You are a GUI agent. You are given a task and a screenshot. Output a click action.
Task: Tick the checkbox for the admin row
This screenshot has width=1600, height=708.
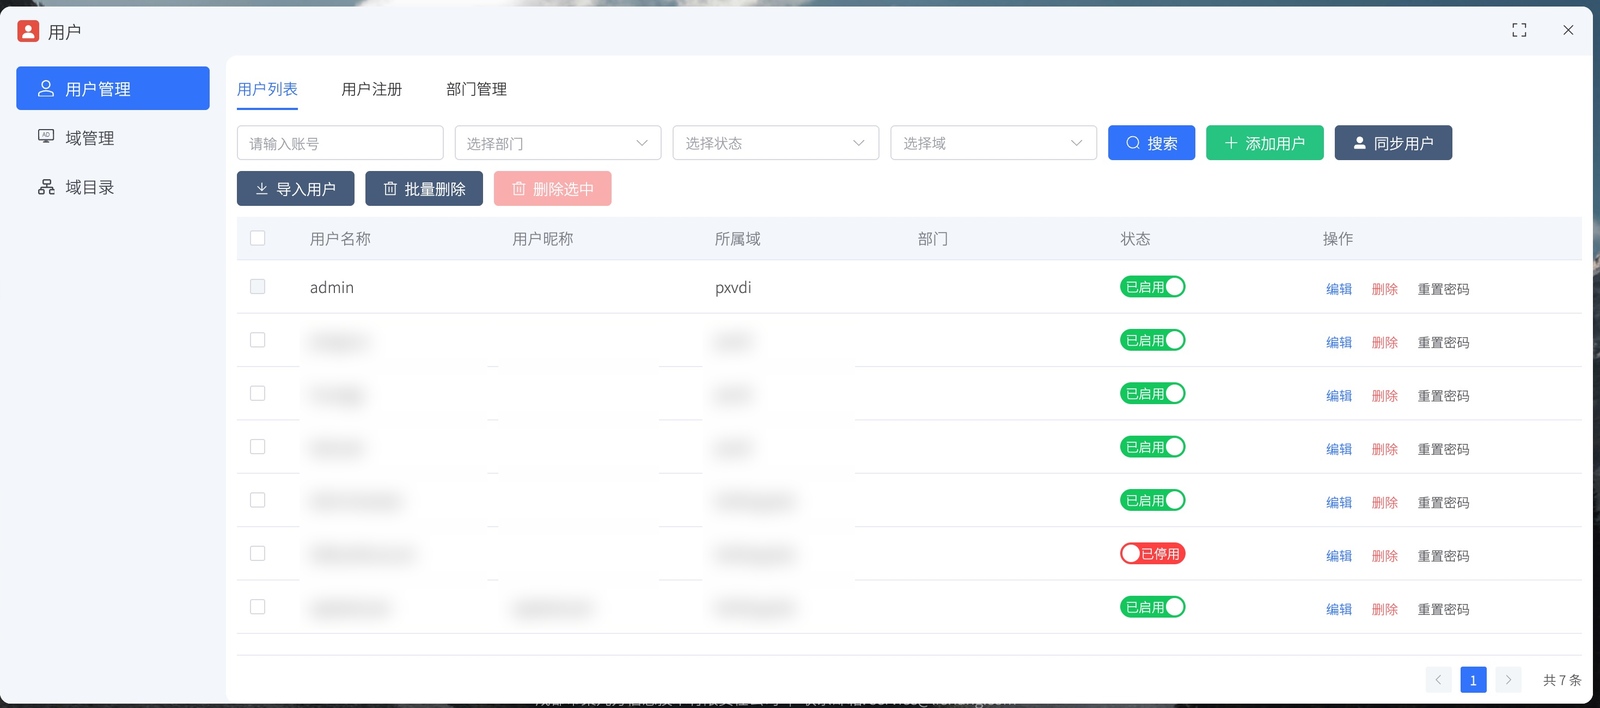click(x=258, y=287)
